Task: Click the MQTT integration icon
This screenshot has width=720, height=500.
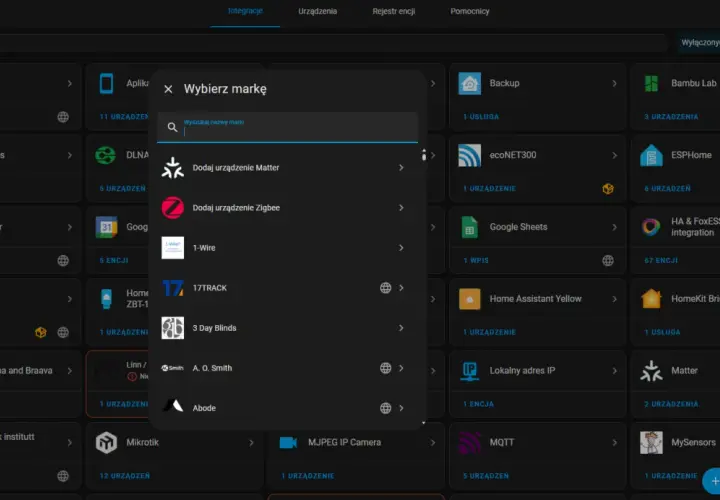Action: 469,443
